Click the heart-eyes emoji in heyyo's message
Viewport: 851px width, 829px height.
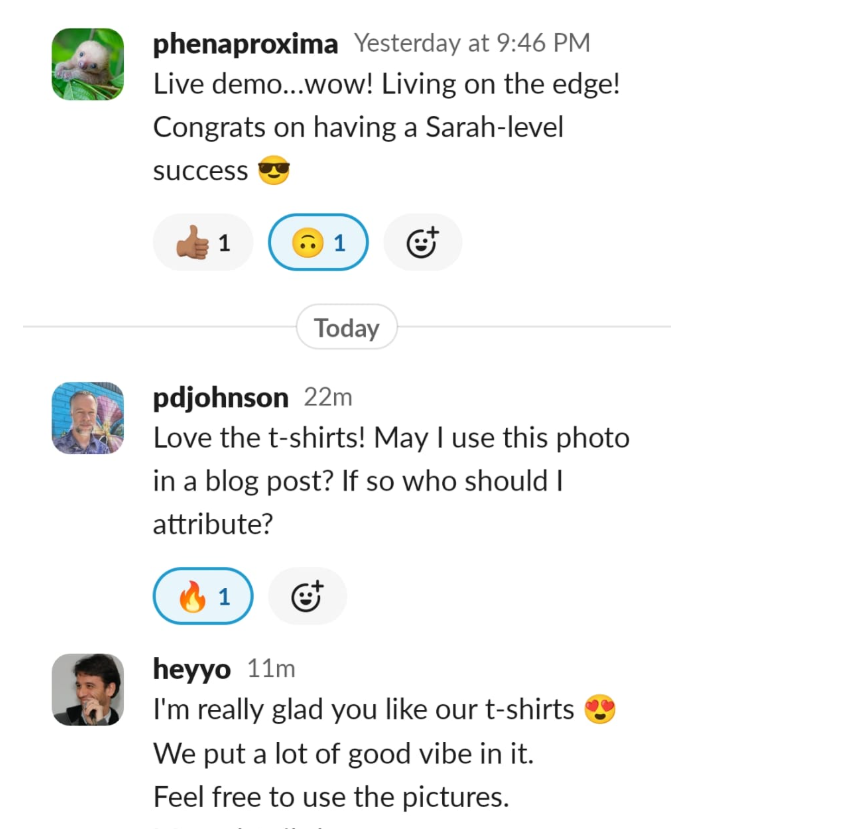(600, 711)
